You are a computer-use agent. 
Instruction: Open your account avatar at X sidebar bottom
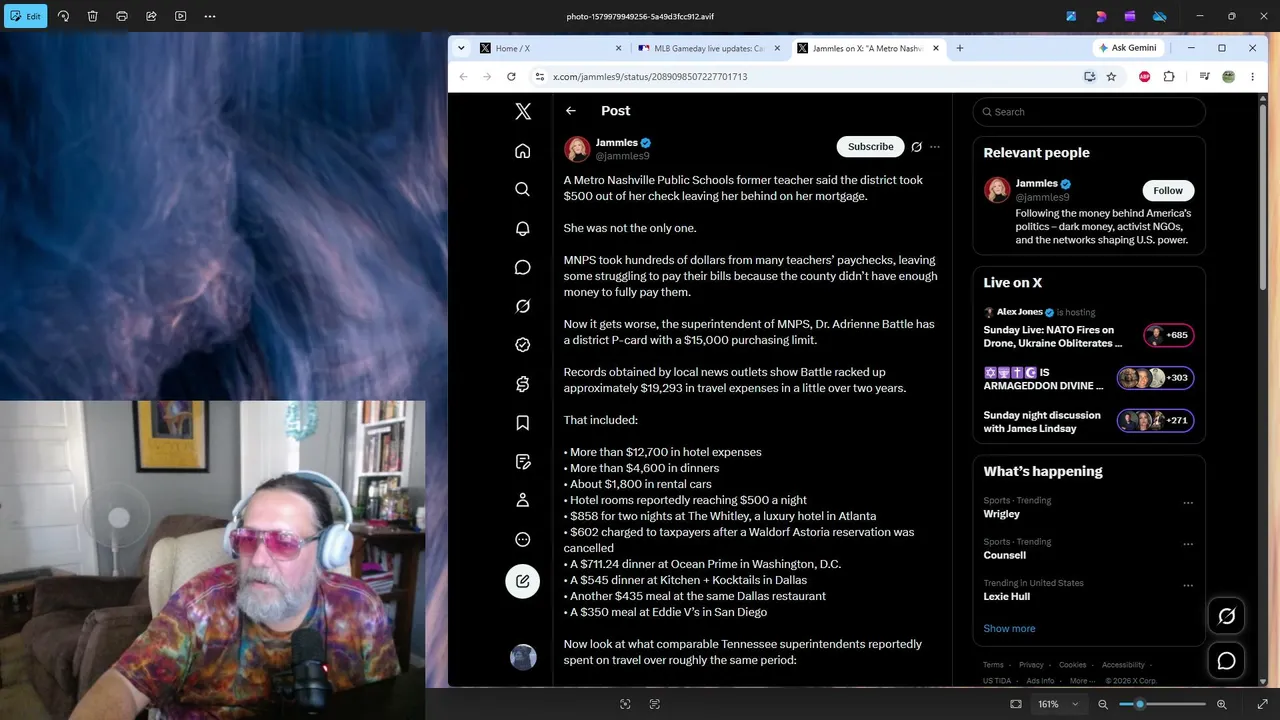[523, 657]
